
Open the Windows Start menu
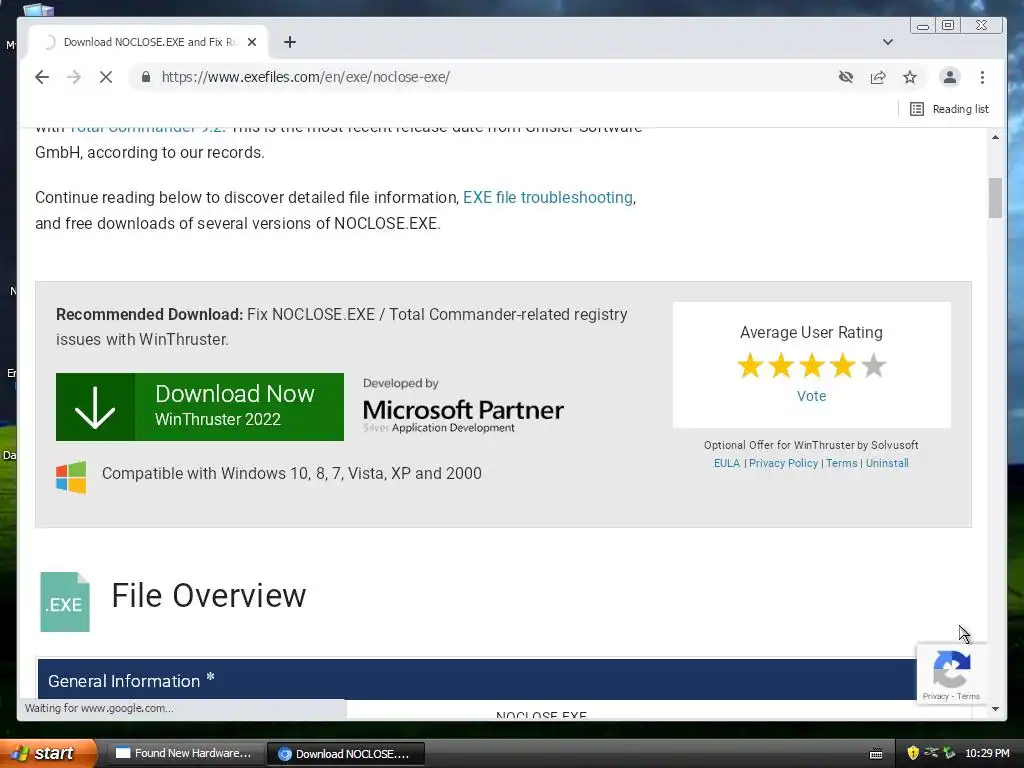click(x=48, y=753)
